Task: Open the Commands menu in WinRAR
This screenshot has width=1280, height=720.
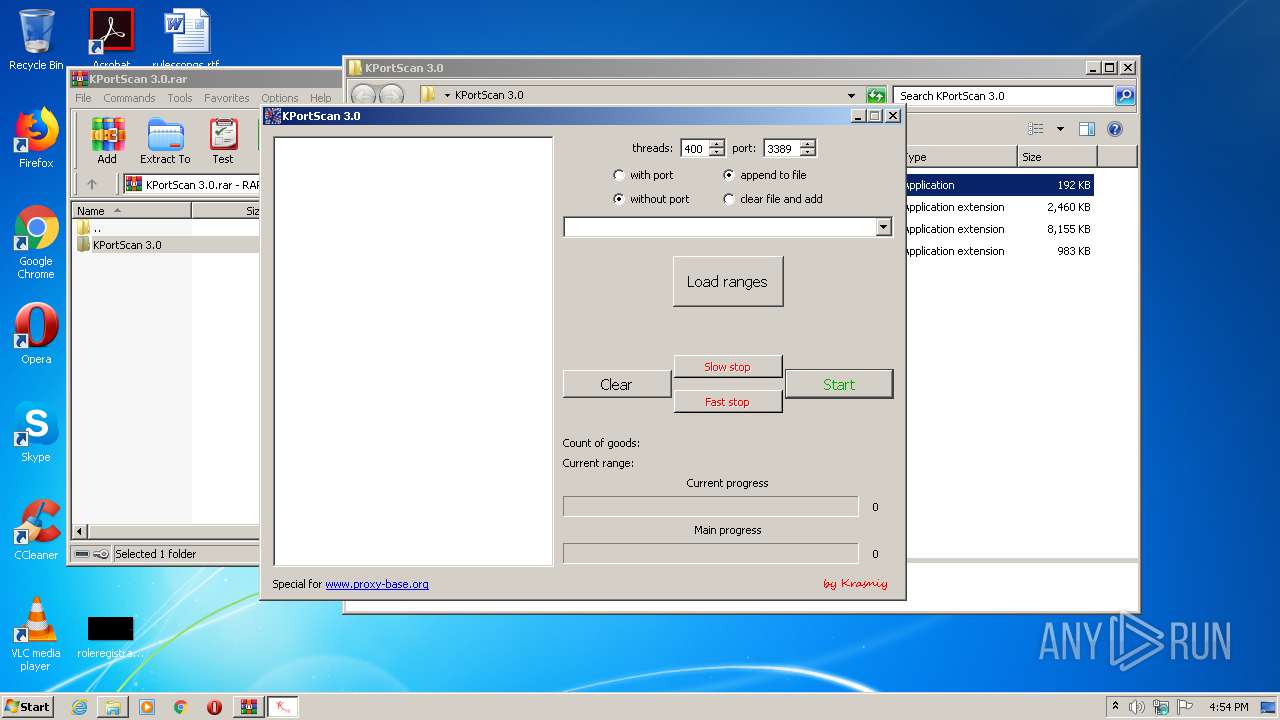Action: point(129,98)
